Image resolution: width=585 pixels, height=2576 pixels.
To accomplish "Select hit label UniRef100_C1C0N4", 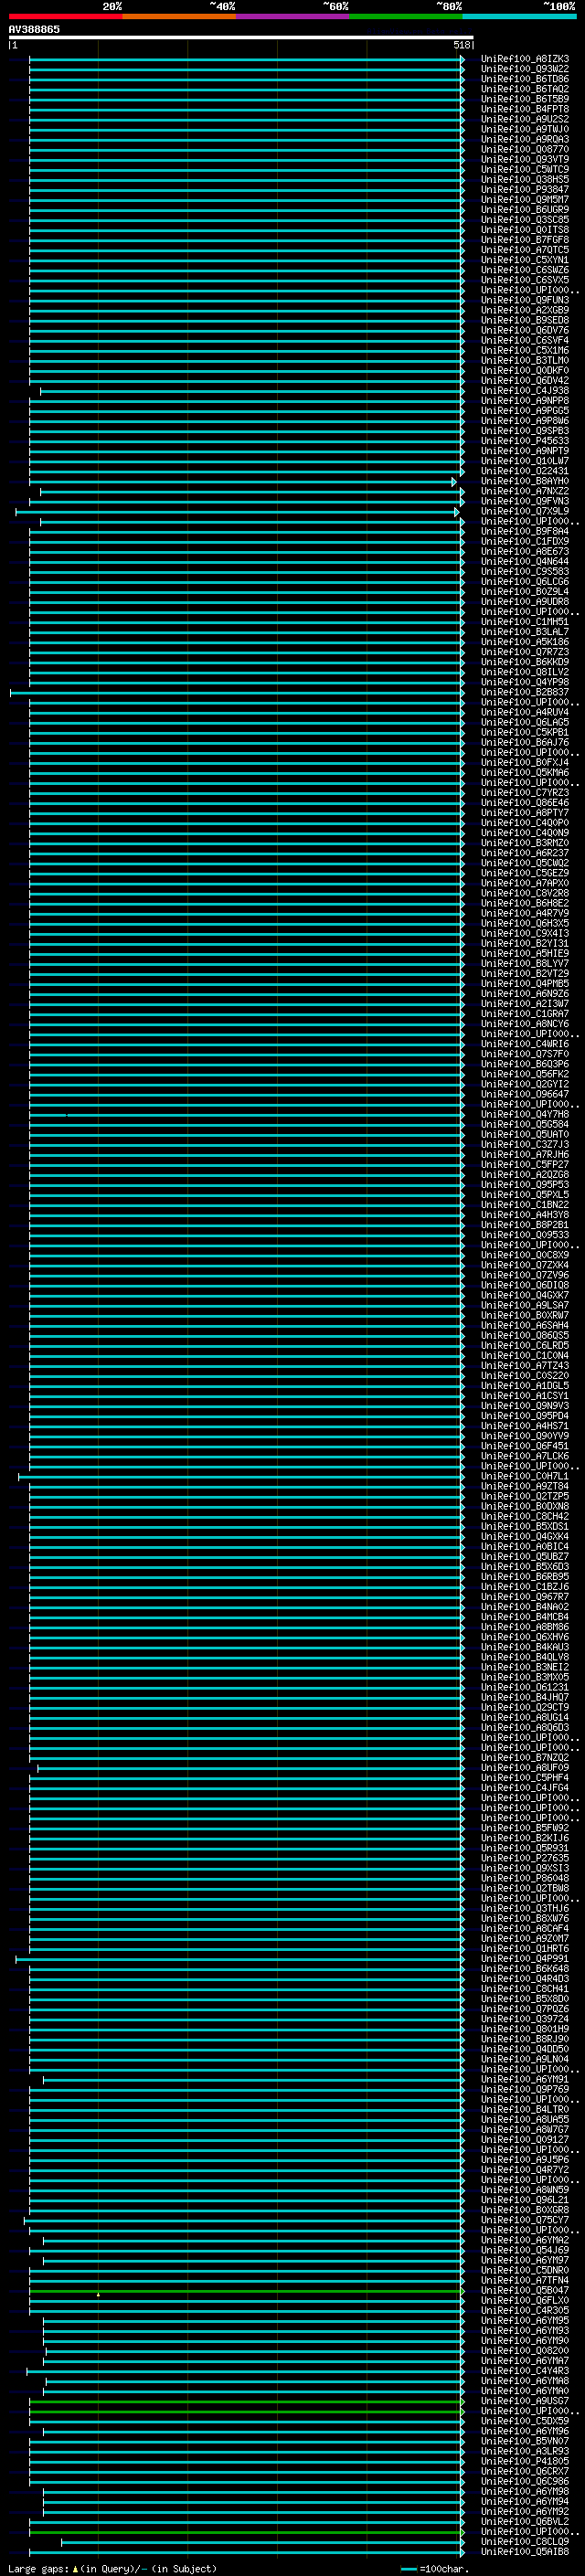I will pos(525,1356).
